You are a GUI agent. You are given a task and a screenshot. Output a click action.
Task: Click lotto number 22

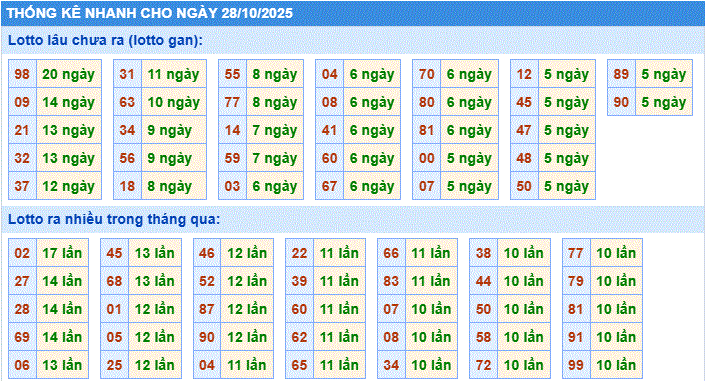pos(299,253)
